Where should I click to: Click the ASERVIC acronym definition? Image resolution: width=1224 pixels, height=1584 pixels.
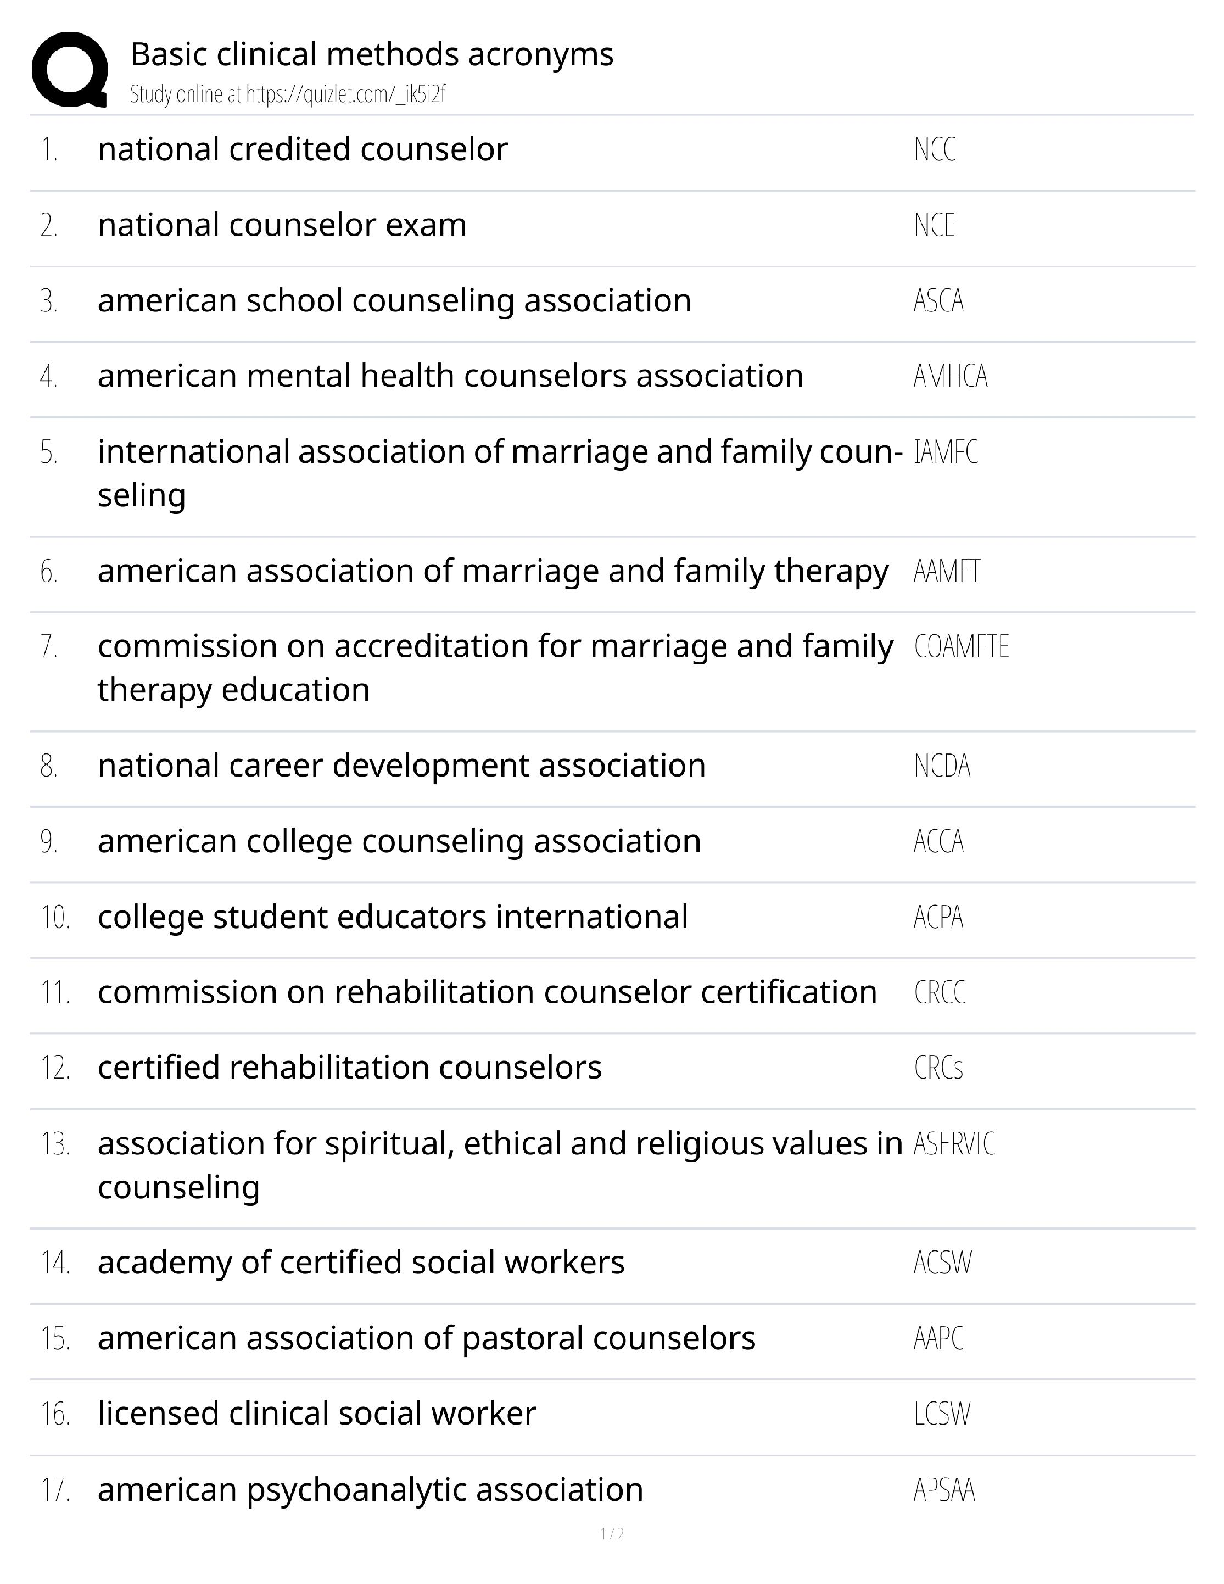[x=954, y=1144]
